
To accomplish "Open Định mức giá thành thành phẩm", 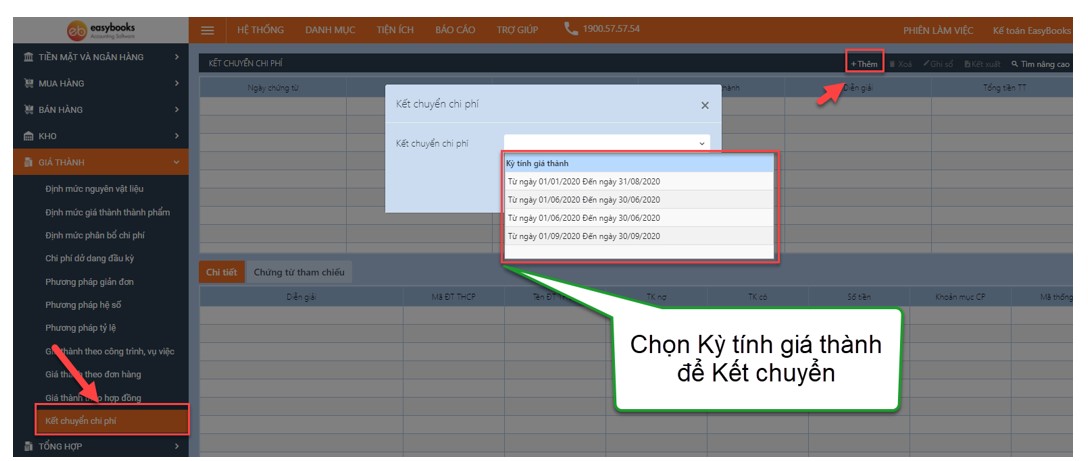I will 108,212.
